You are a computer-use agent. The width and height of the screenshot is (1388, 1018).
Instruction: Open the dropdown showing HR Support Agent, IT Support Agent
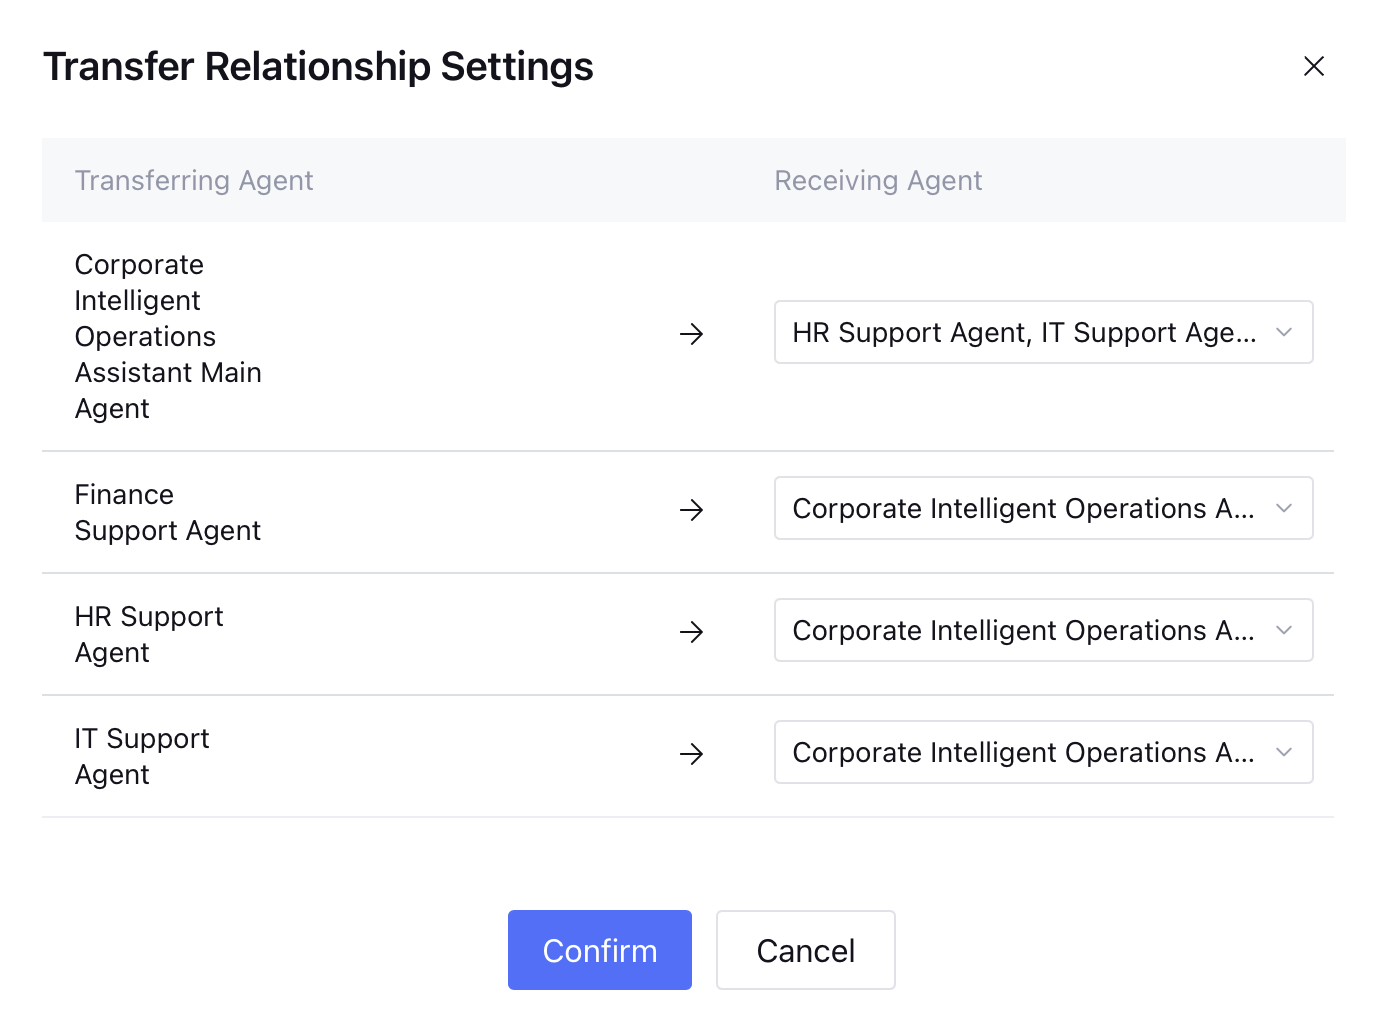click(x=1043, y=332)
